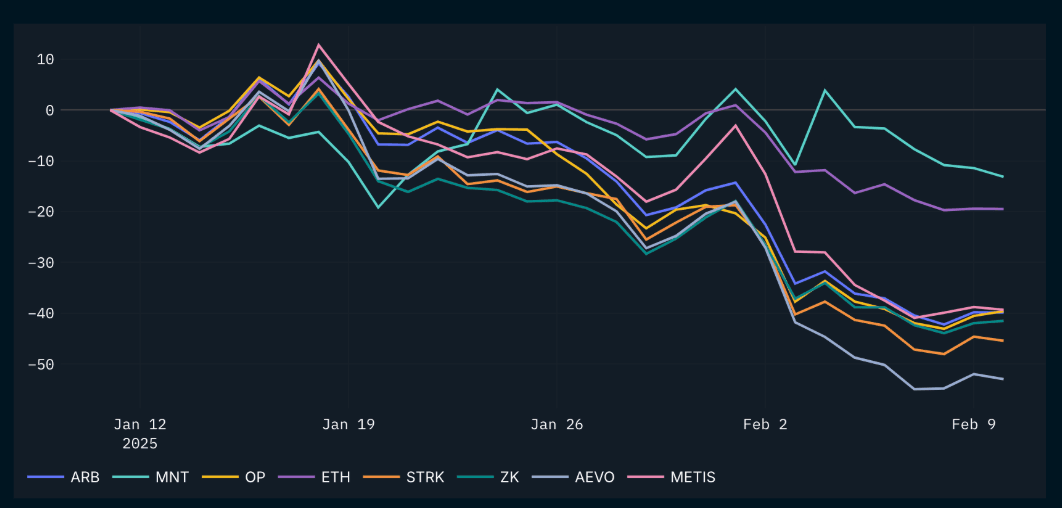Click the highest peak of the pink METIS line
The image size is (1062, 508).
pos(318,44)
